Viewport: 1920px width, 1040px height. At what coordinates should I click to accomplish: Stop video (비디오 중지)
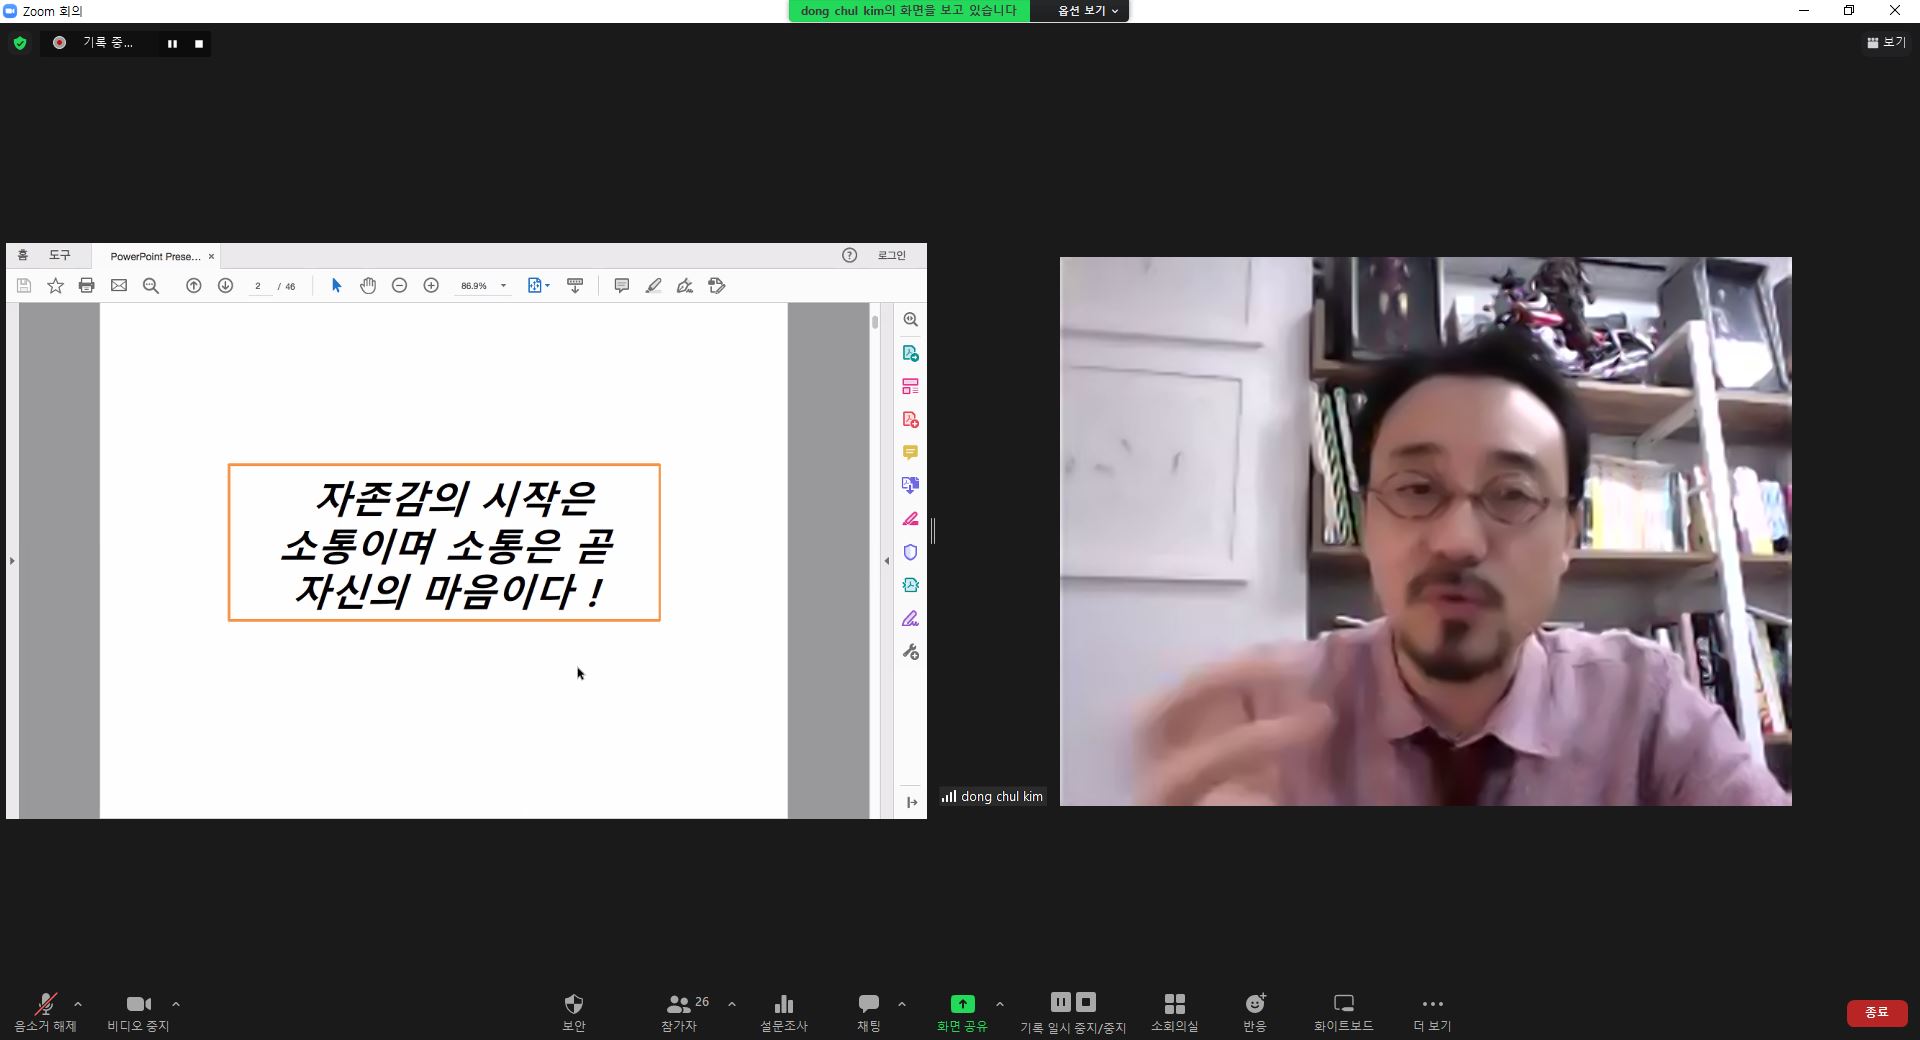(x=138, y=1011)
